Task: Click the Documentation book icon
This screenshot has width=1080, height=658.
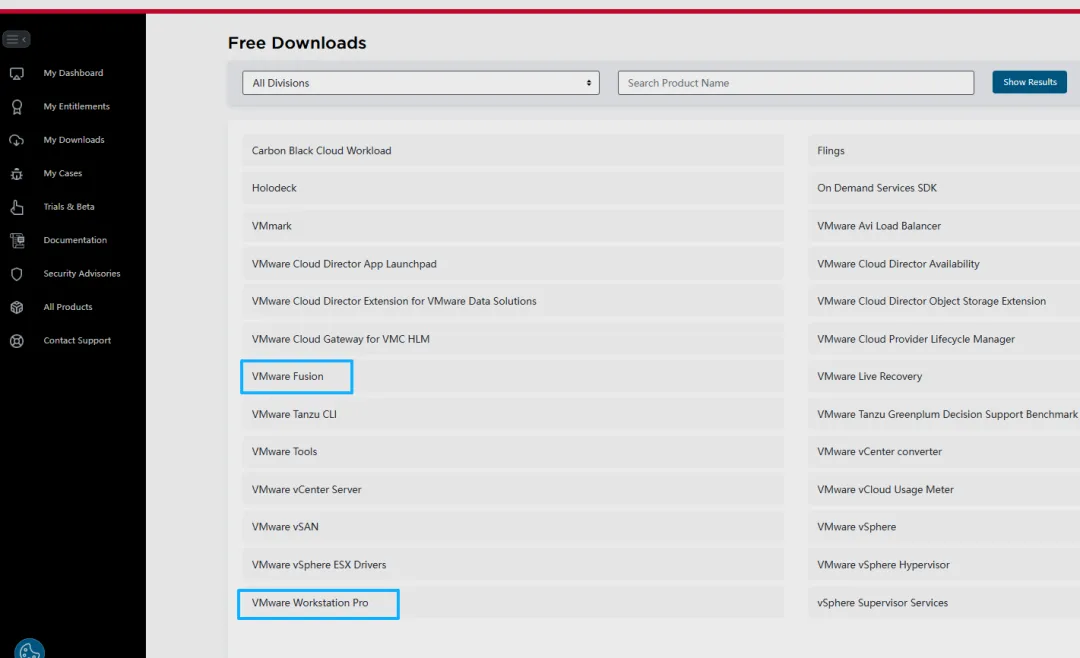Action: (x=17, y=240)
